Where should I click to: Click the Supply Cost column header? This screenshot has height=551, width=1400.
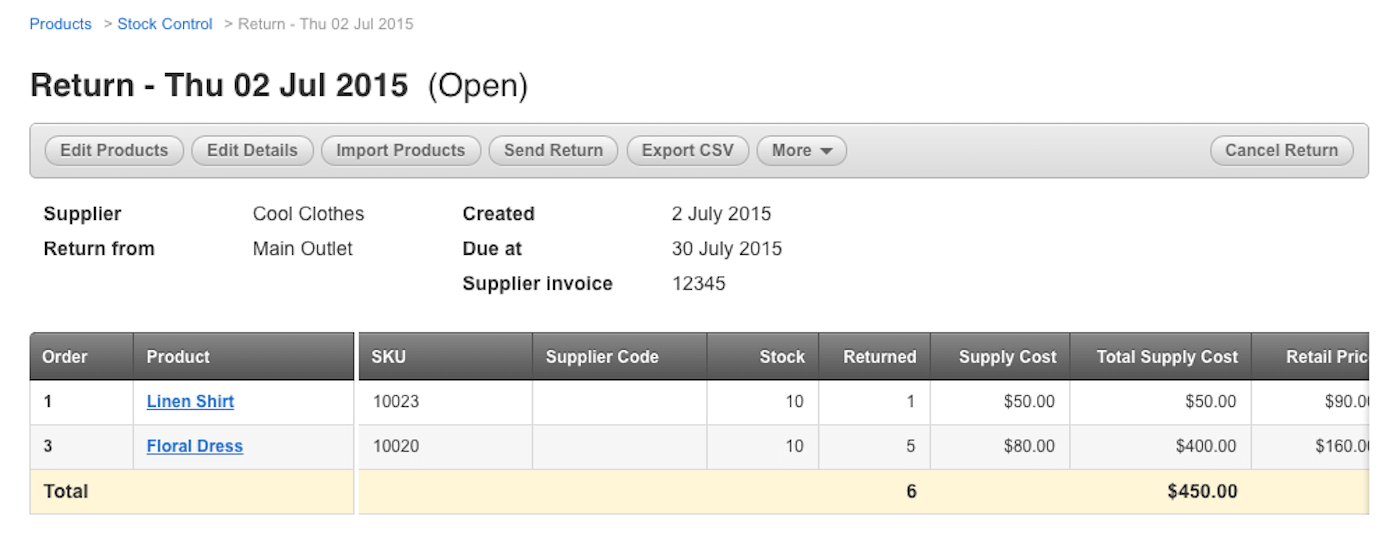1007,357
